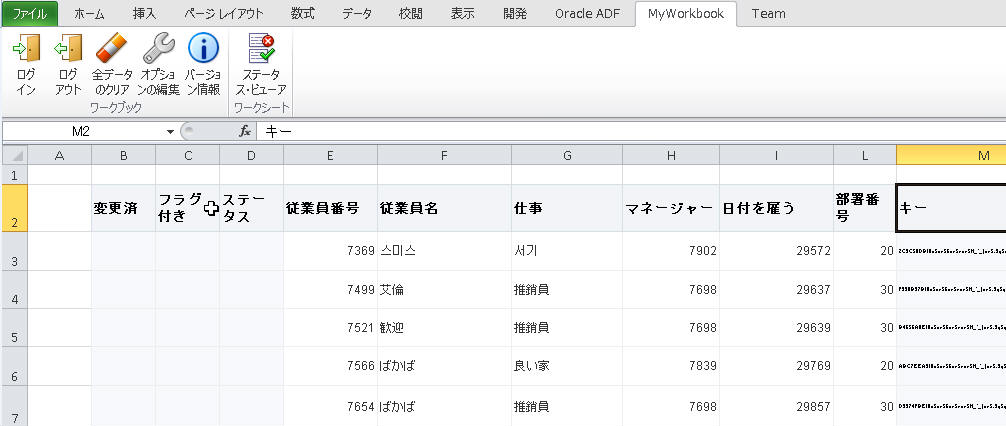Select column C header
1006x426 pixels.
187,155
